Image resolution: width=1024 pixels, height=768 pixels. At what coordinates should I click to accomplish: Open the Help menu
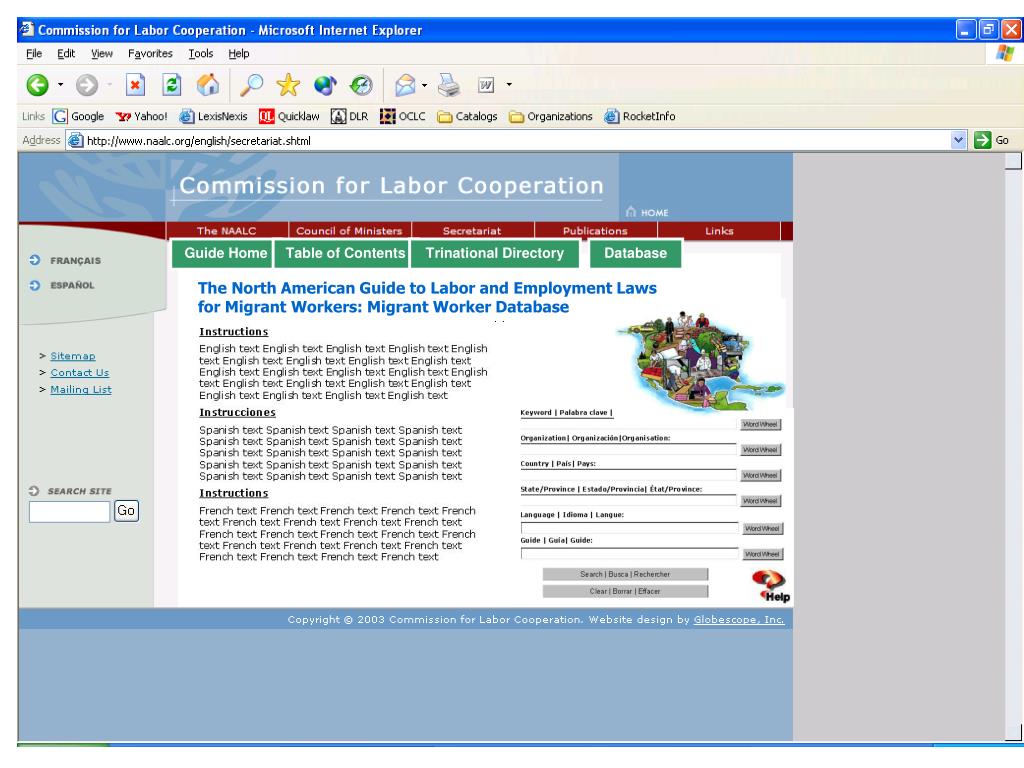(239, 54)
